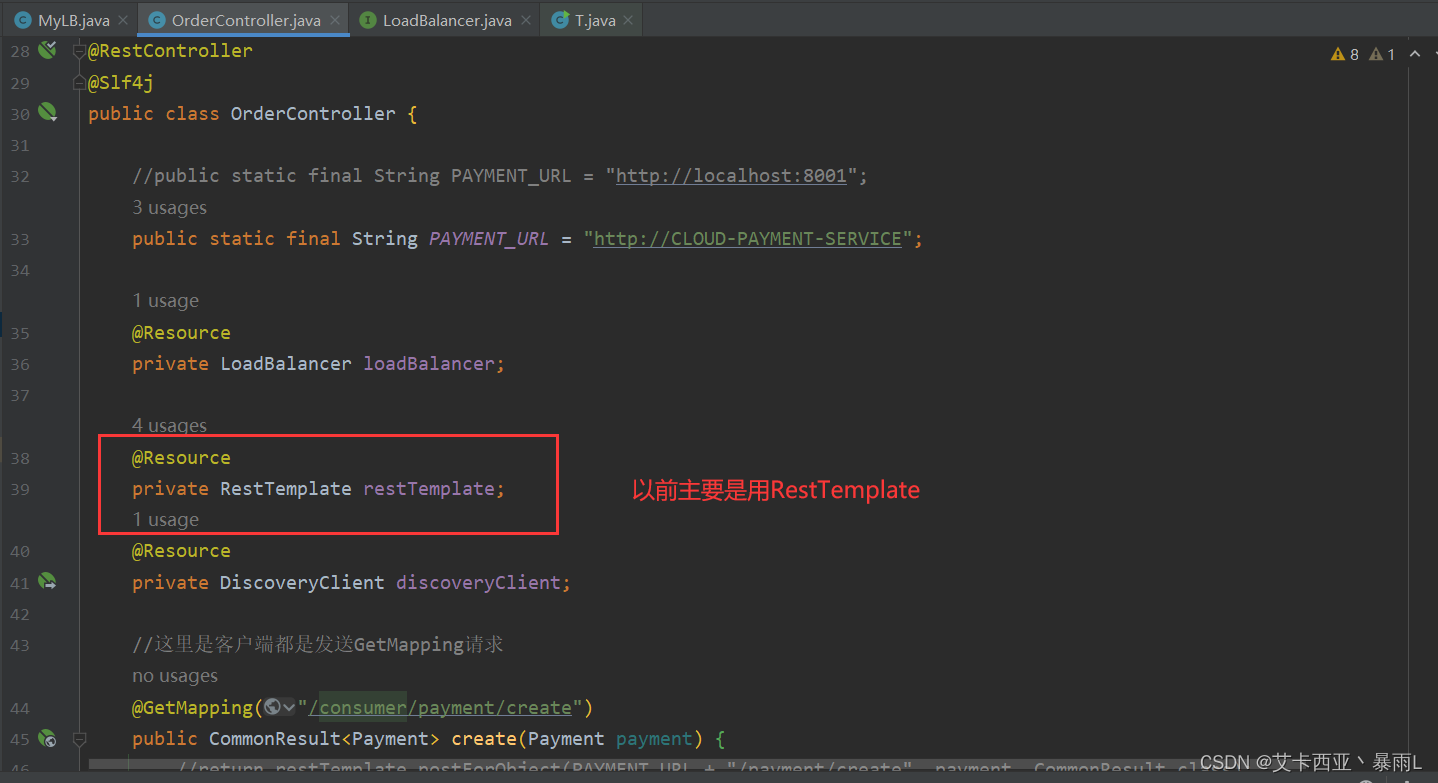The width and height of the screenshot is (1438, 783).
Task: Open the yellow warnings indicator showing 8
Action: tap(1344, 54)
